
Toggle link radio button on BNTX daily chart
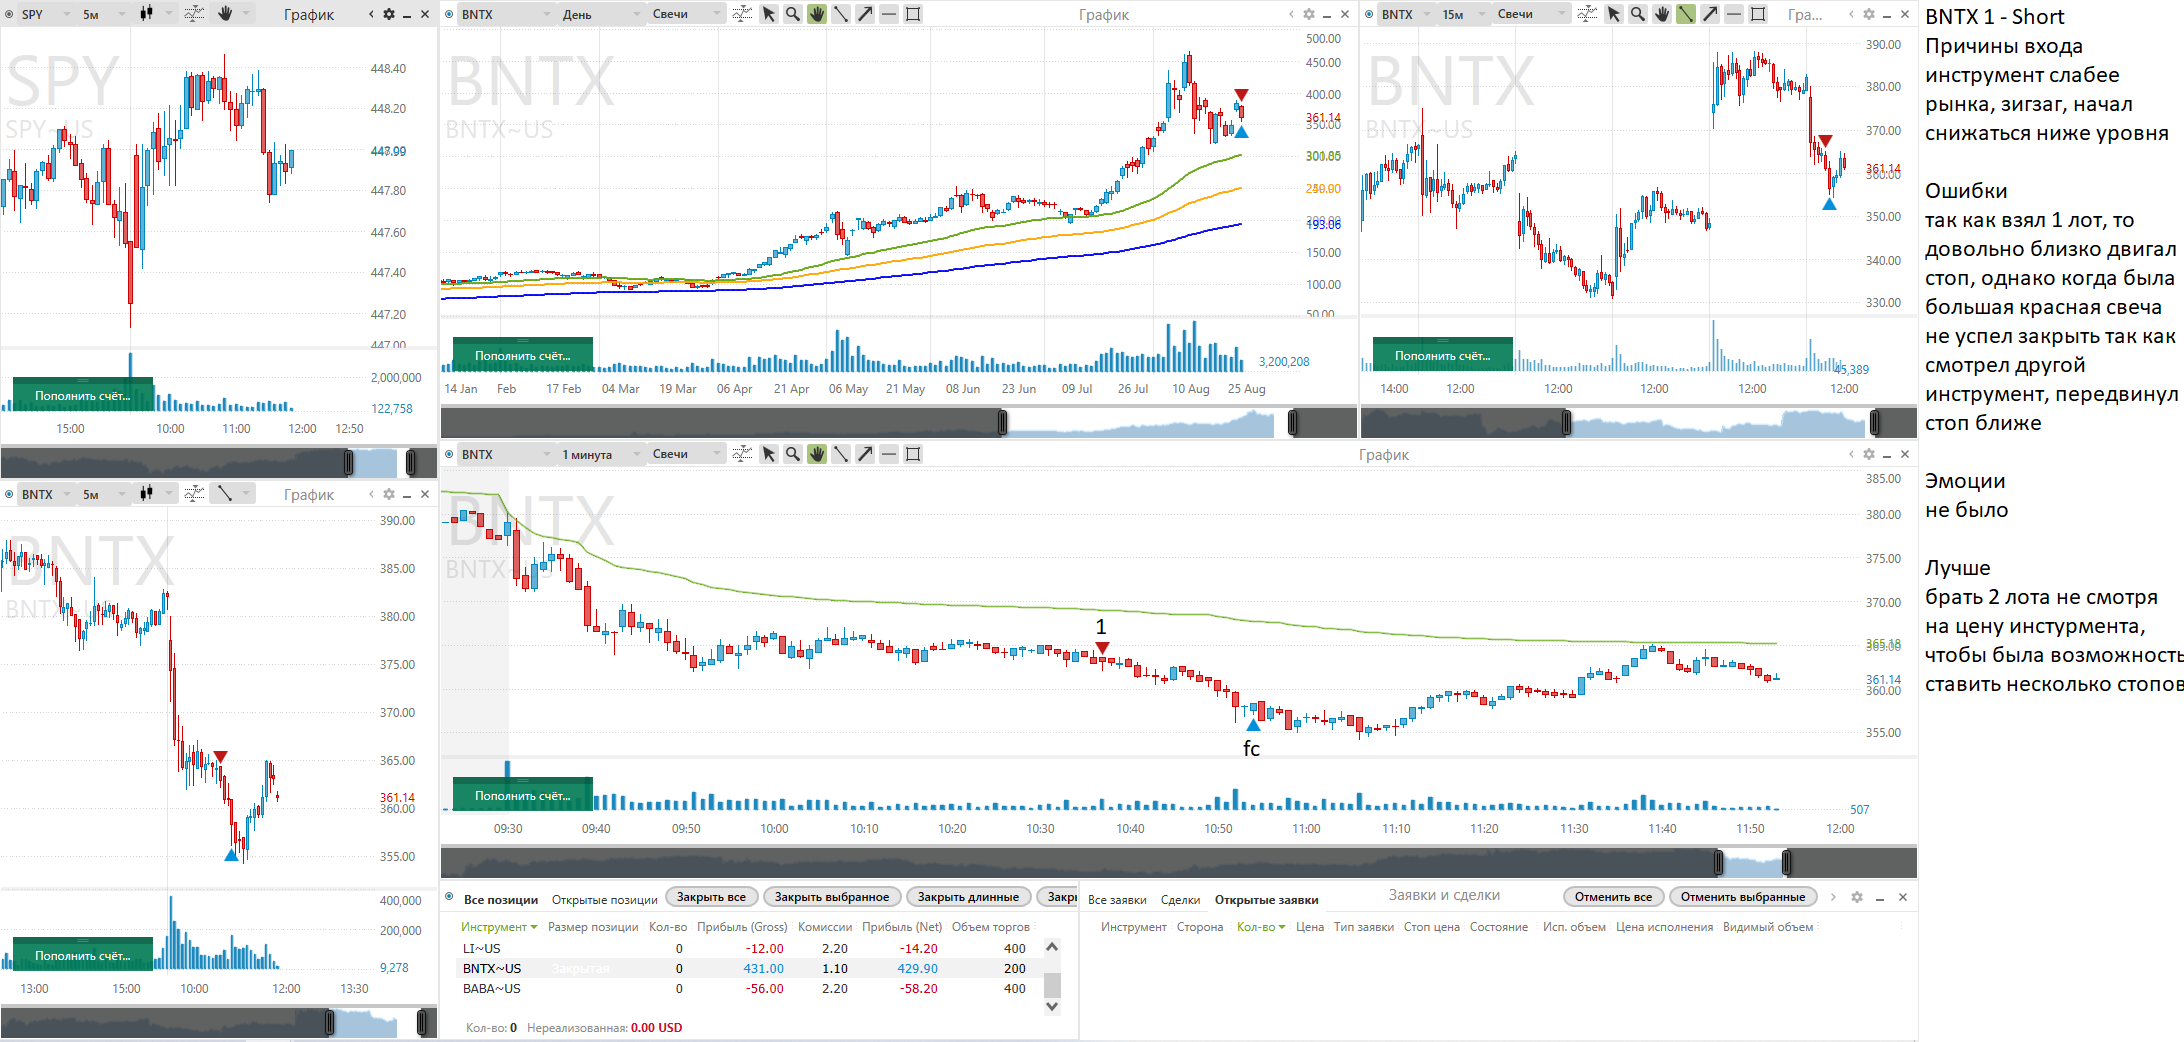449,14
